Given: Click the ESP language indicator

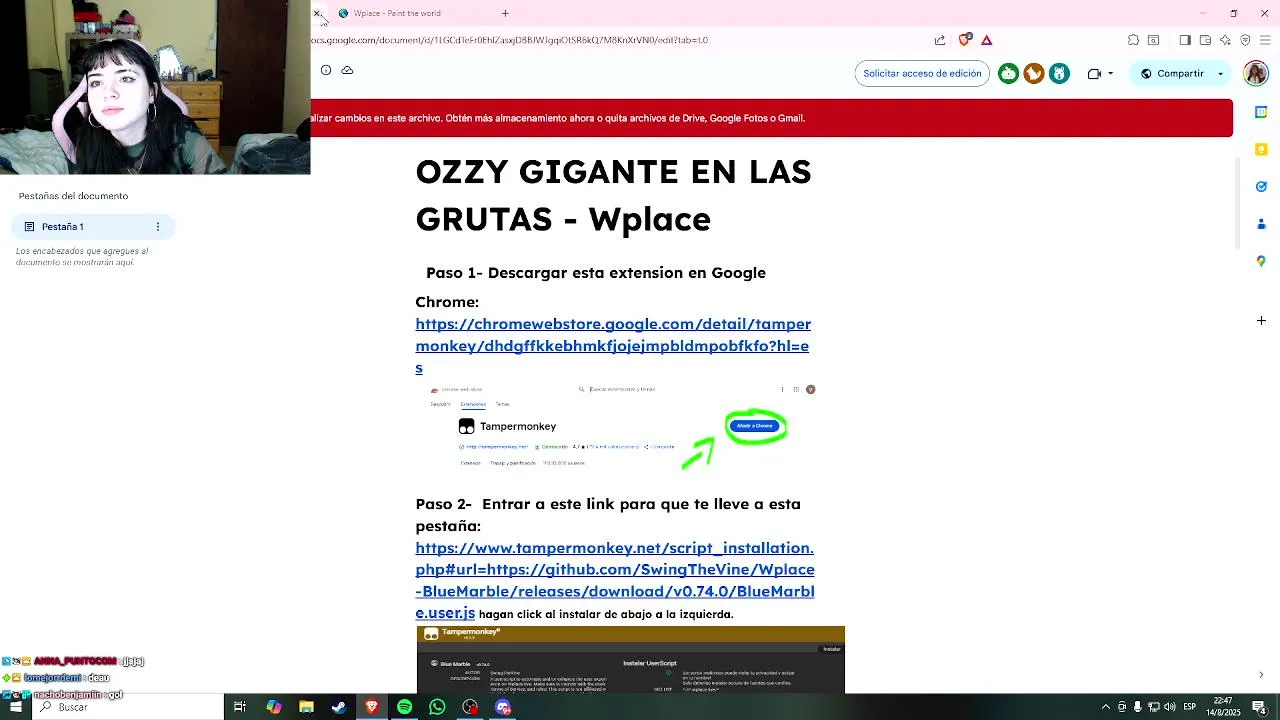Looking at the screenshot, I should (x=1190, y=707).
